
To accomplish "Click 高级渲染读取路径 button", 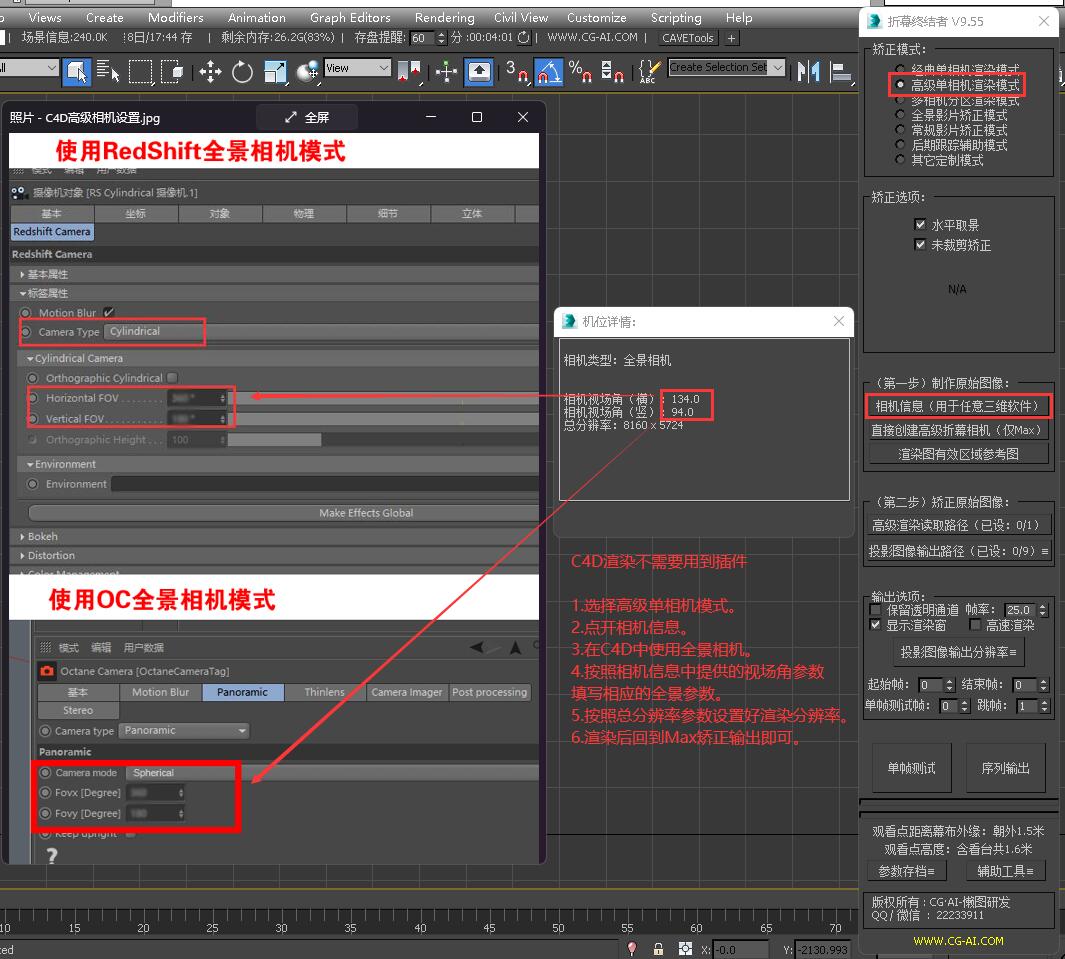I will tap(958, 525).
